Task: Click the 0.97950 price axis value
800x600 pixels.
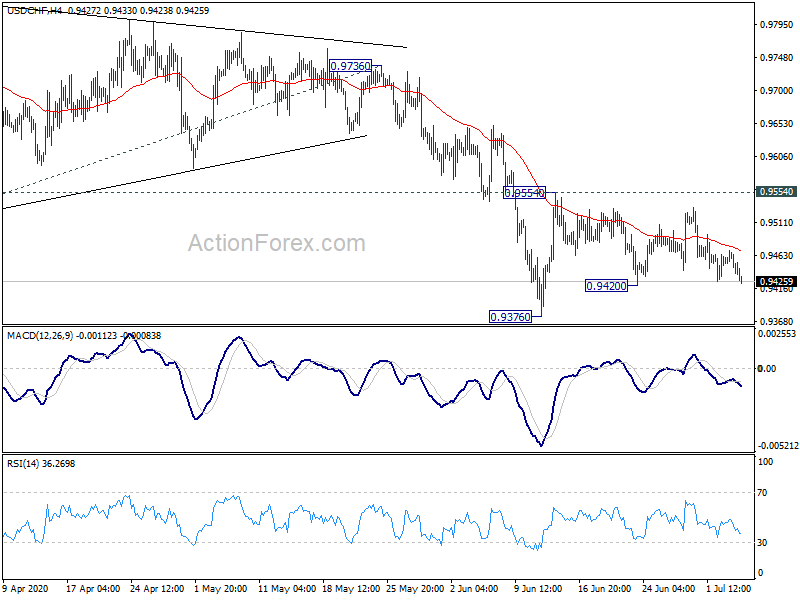Action: click(777, 24)
